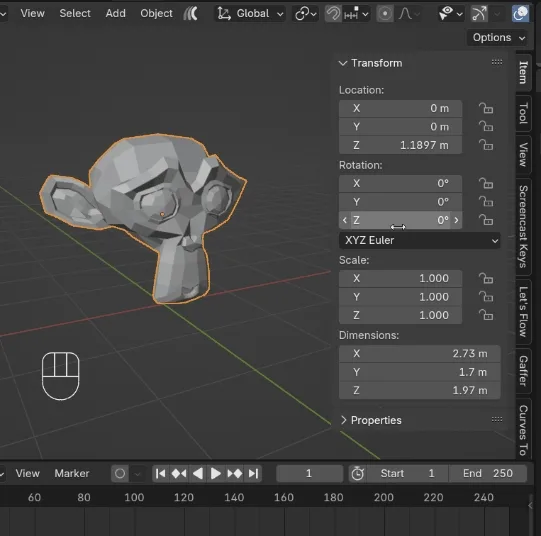Image resolution: width=541 pixels, height=536 pixels.
Task: Toggle preview range clock icon
Action: [357, 474]
